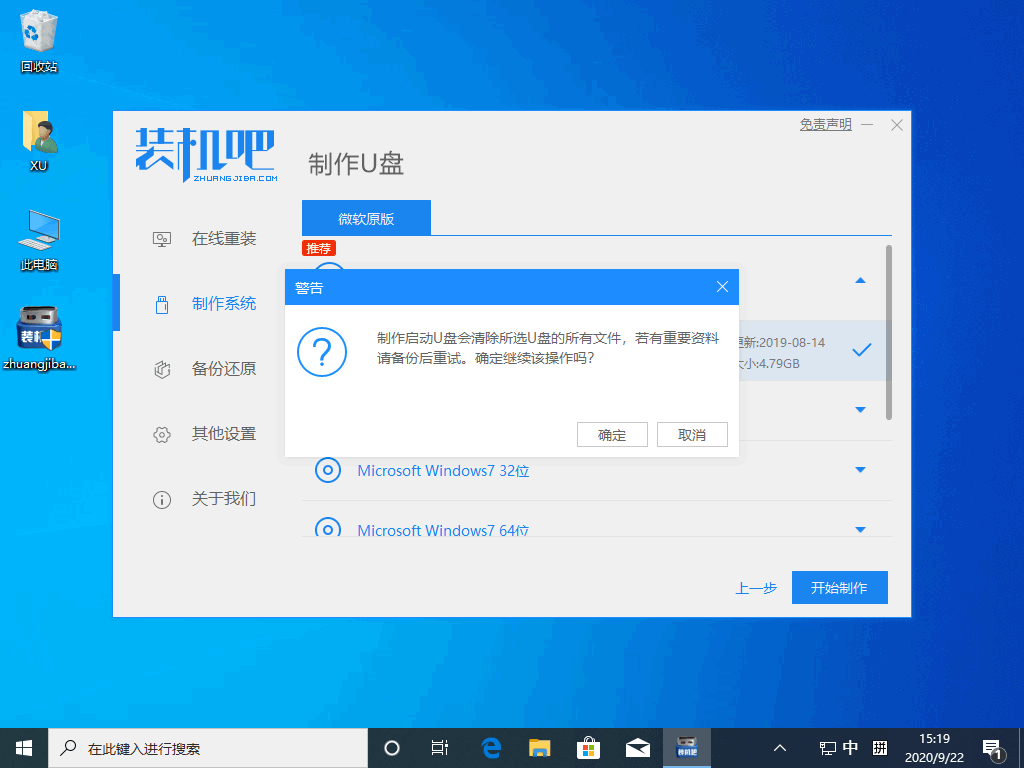Open 其他设置 from the sidebar
The height and width of the screenshot is (768, 1024).
pos(162,434)
